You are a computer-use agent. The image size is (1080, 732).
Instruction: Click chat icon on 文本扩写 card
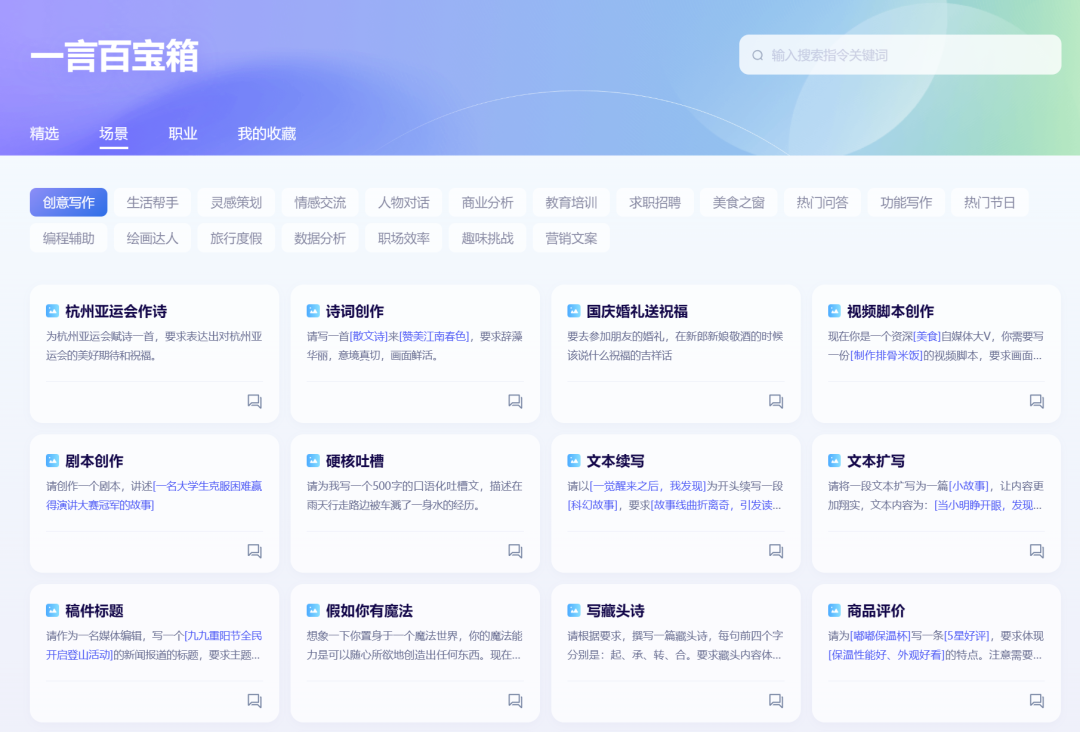[1037, 550]
